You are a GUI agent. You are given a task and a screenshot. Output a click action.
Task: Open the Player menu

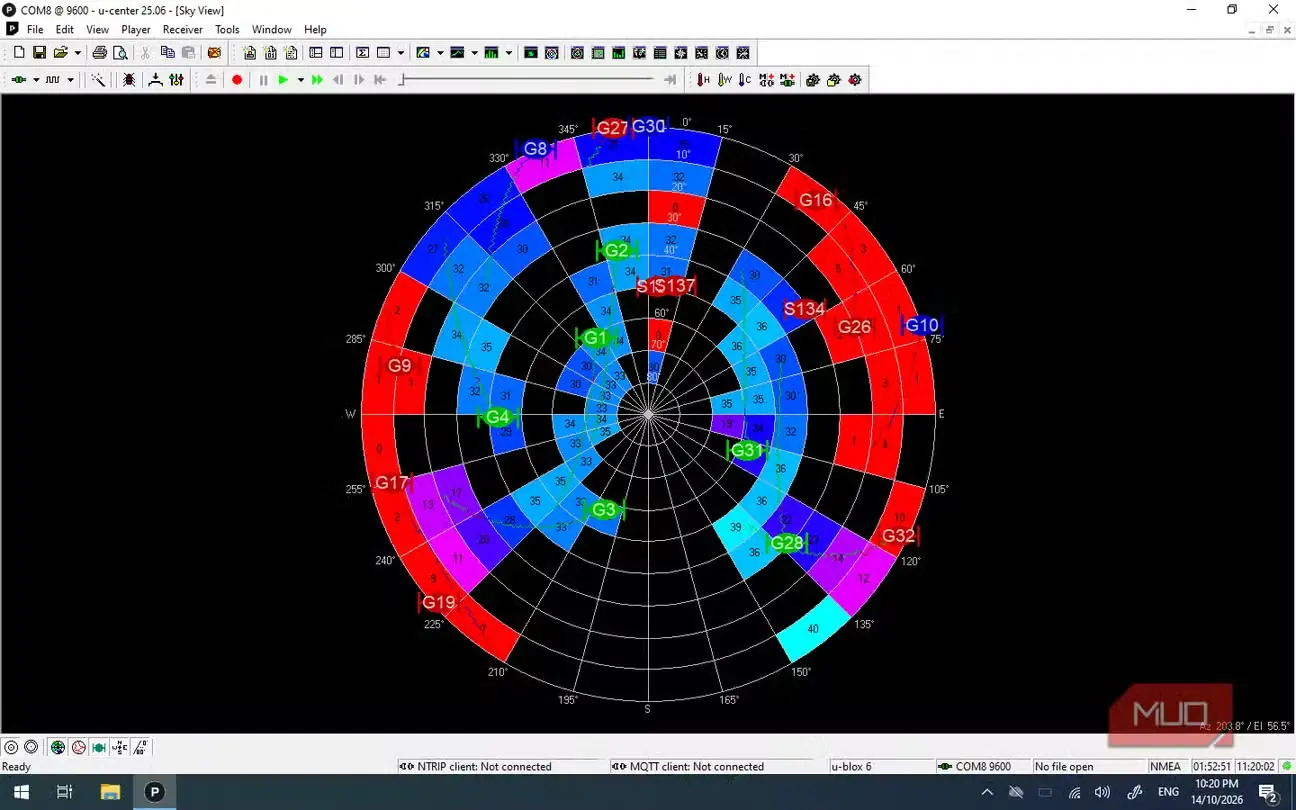pos(136,30)
